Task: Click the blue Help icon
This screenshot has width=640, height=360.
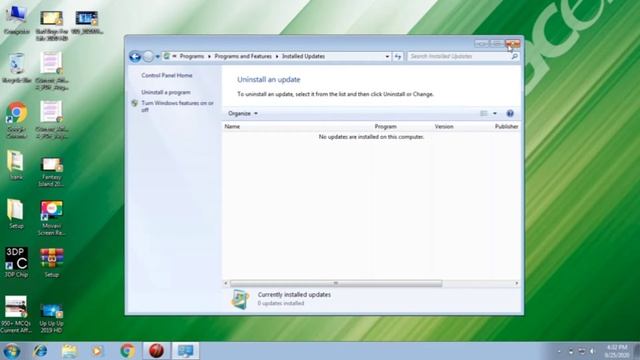Action: 510,113
